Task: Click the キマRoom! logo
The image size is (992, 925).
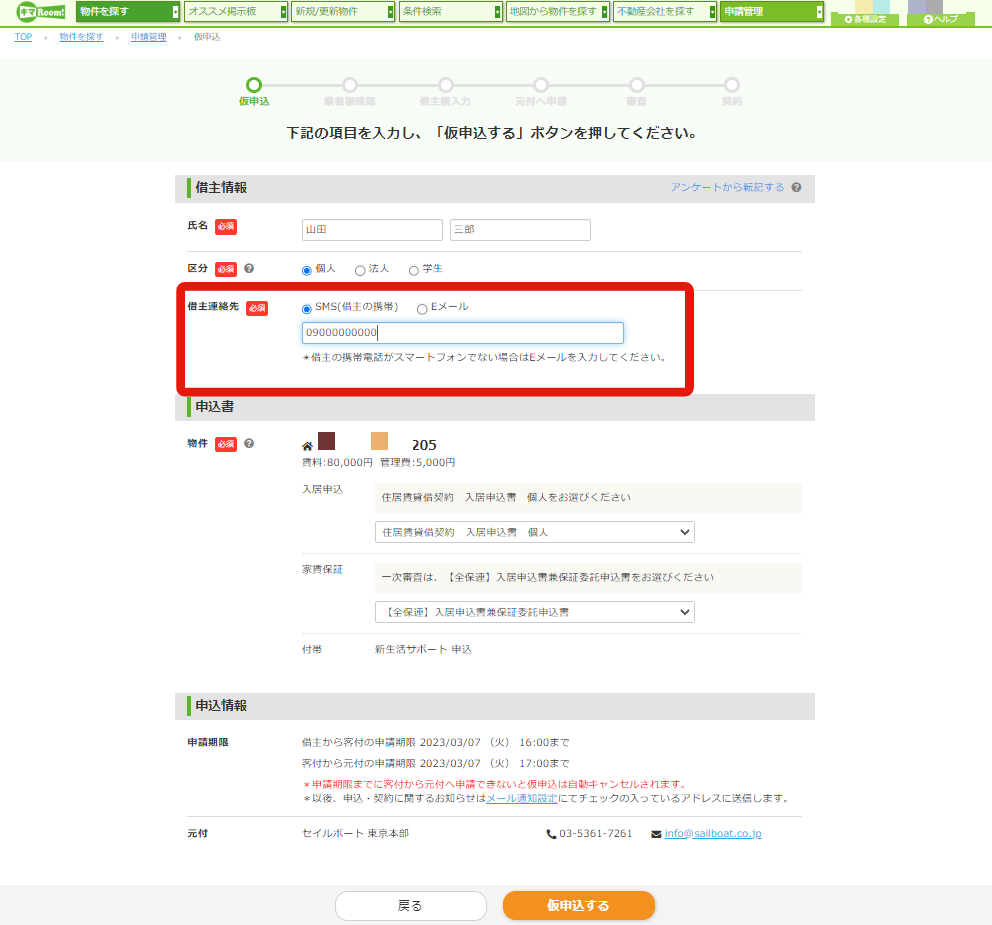Action: (42, 11)
